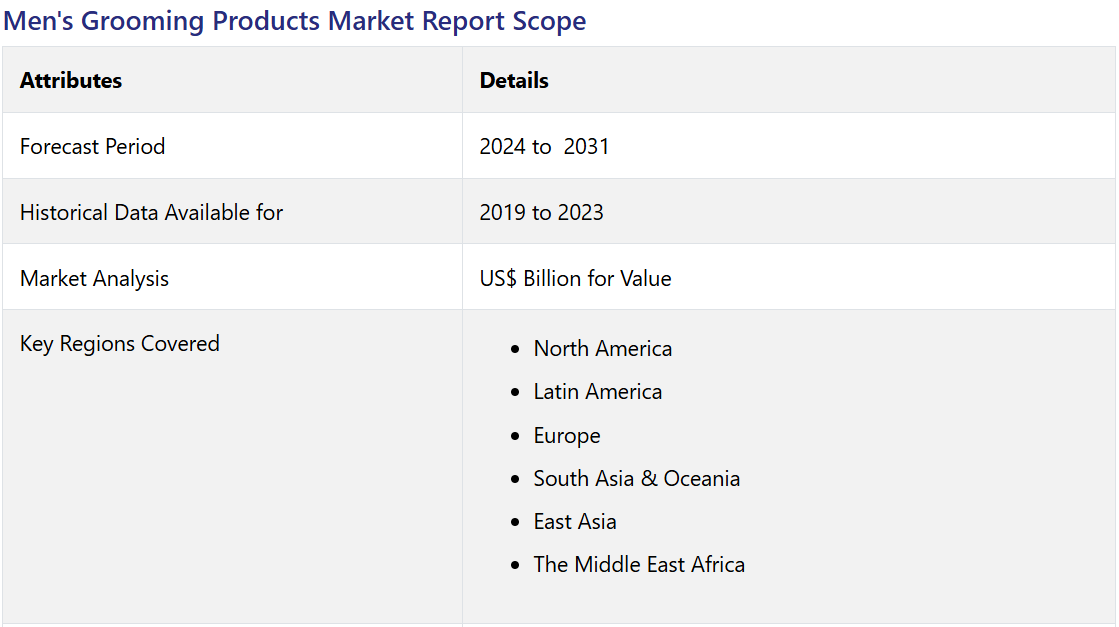Click the bullet point beside Europe
Viewport: 1119px width, 627px height.
coord(515,437)
